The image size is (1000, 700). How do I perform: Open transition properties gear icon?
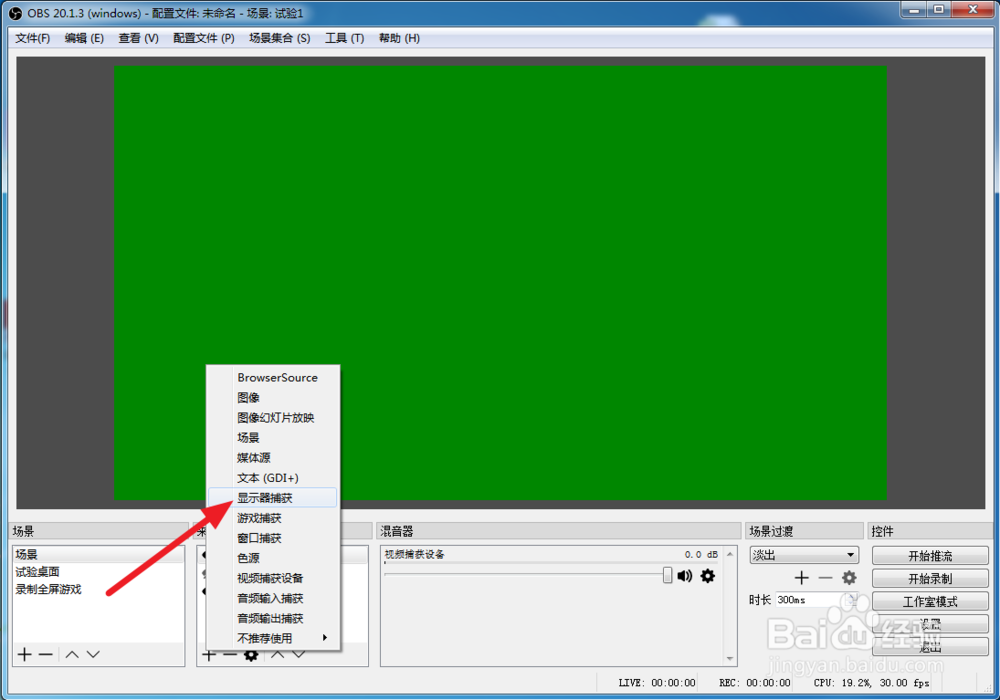point(849,578)
